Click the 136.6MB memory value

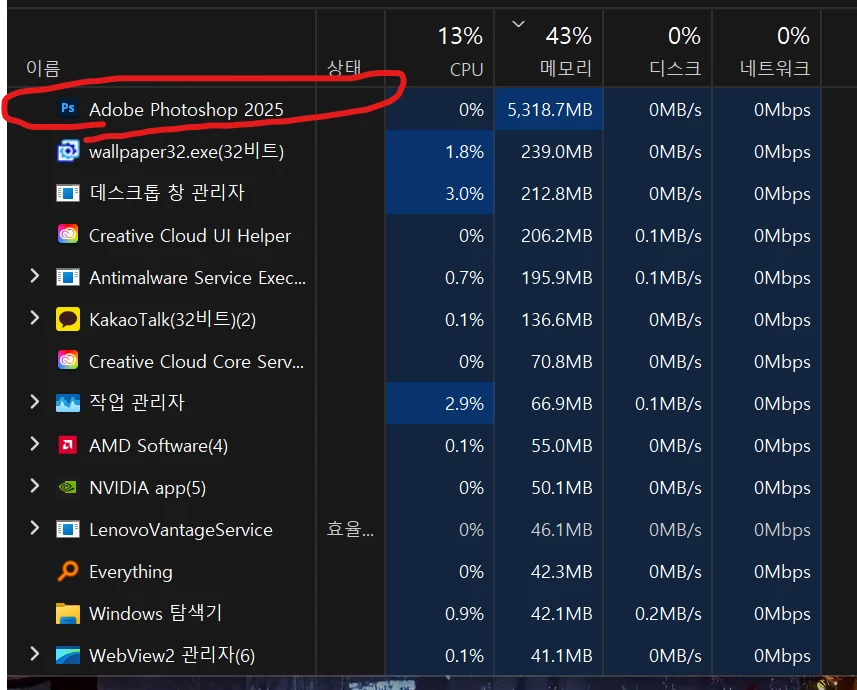click(x=556, y=320)
